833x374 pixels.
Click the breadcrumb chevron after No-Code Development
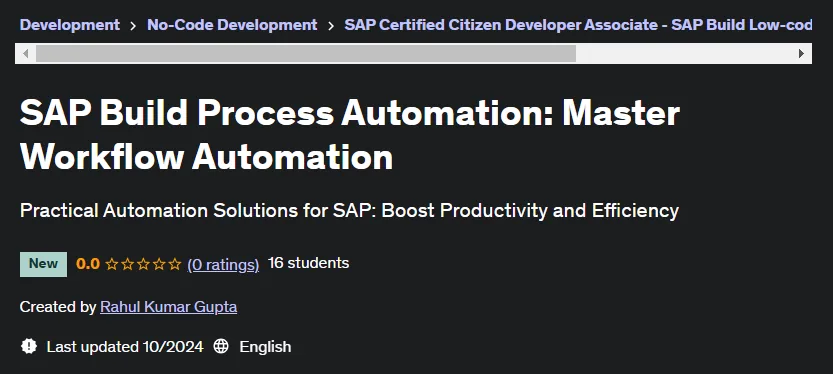coord(331,26)
